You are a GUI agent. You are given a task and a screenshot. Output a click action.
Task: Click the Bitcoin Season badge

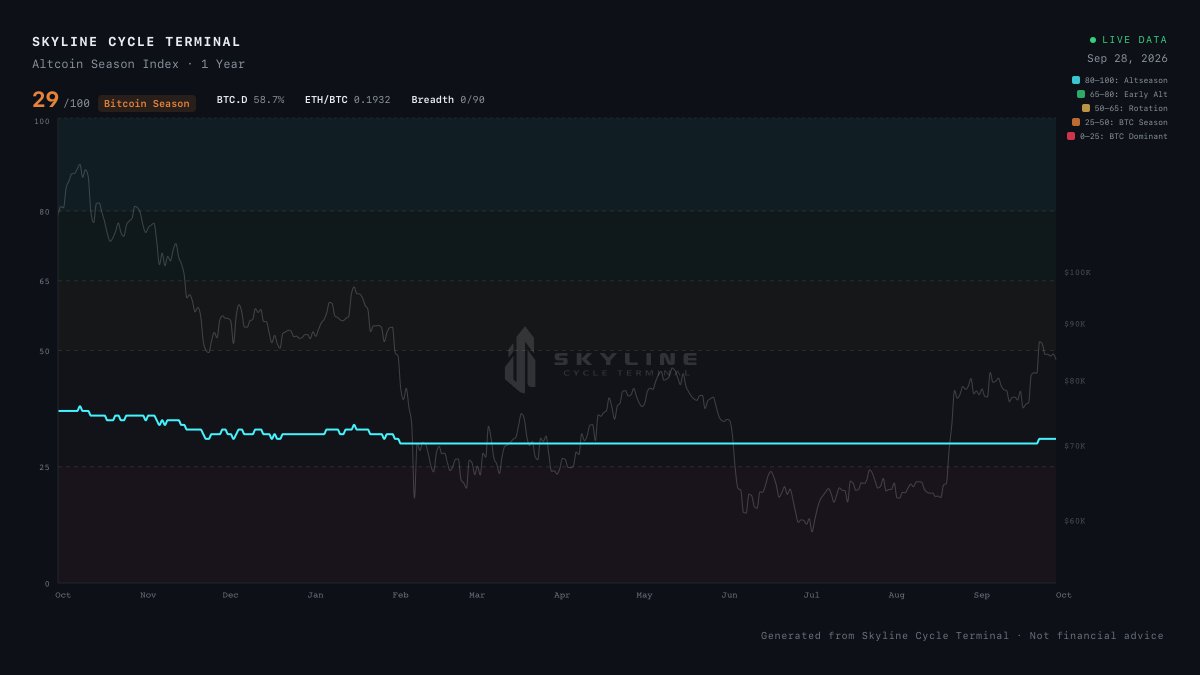pos(147,103)
